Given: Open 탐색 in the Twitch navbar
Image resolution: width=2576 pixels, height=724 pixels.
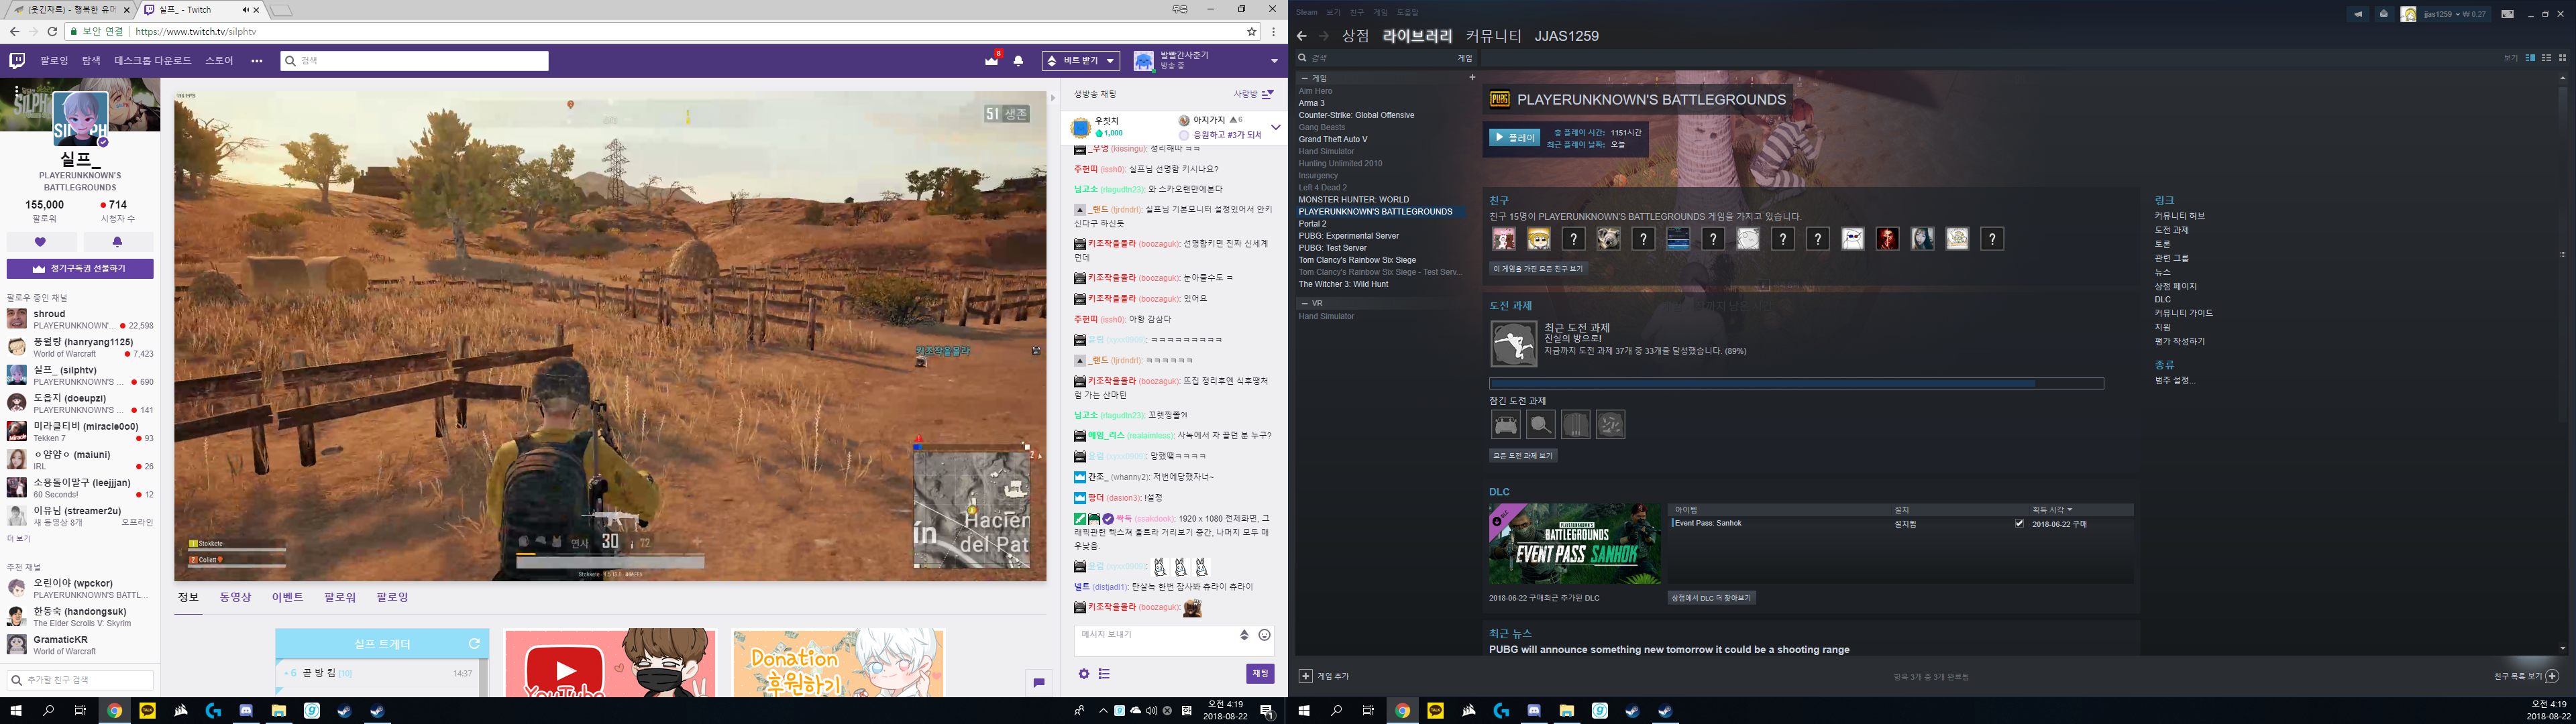Looking at the screenshot, I should pyautogui.click(x=91, y=61).
